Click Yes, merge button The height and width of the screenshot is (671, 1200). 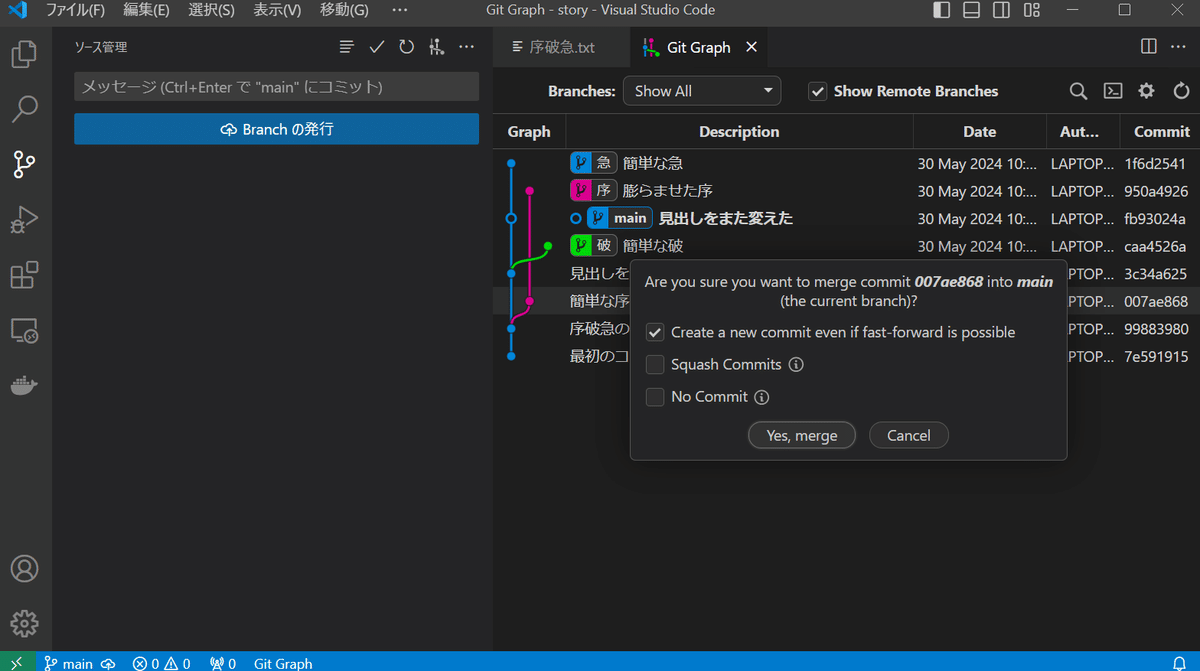coord(802,435)
